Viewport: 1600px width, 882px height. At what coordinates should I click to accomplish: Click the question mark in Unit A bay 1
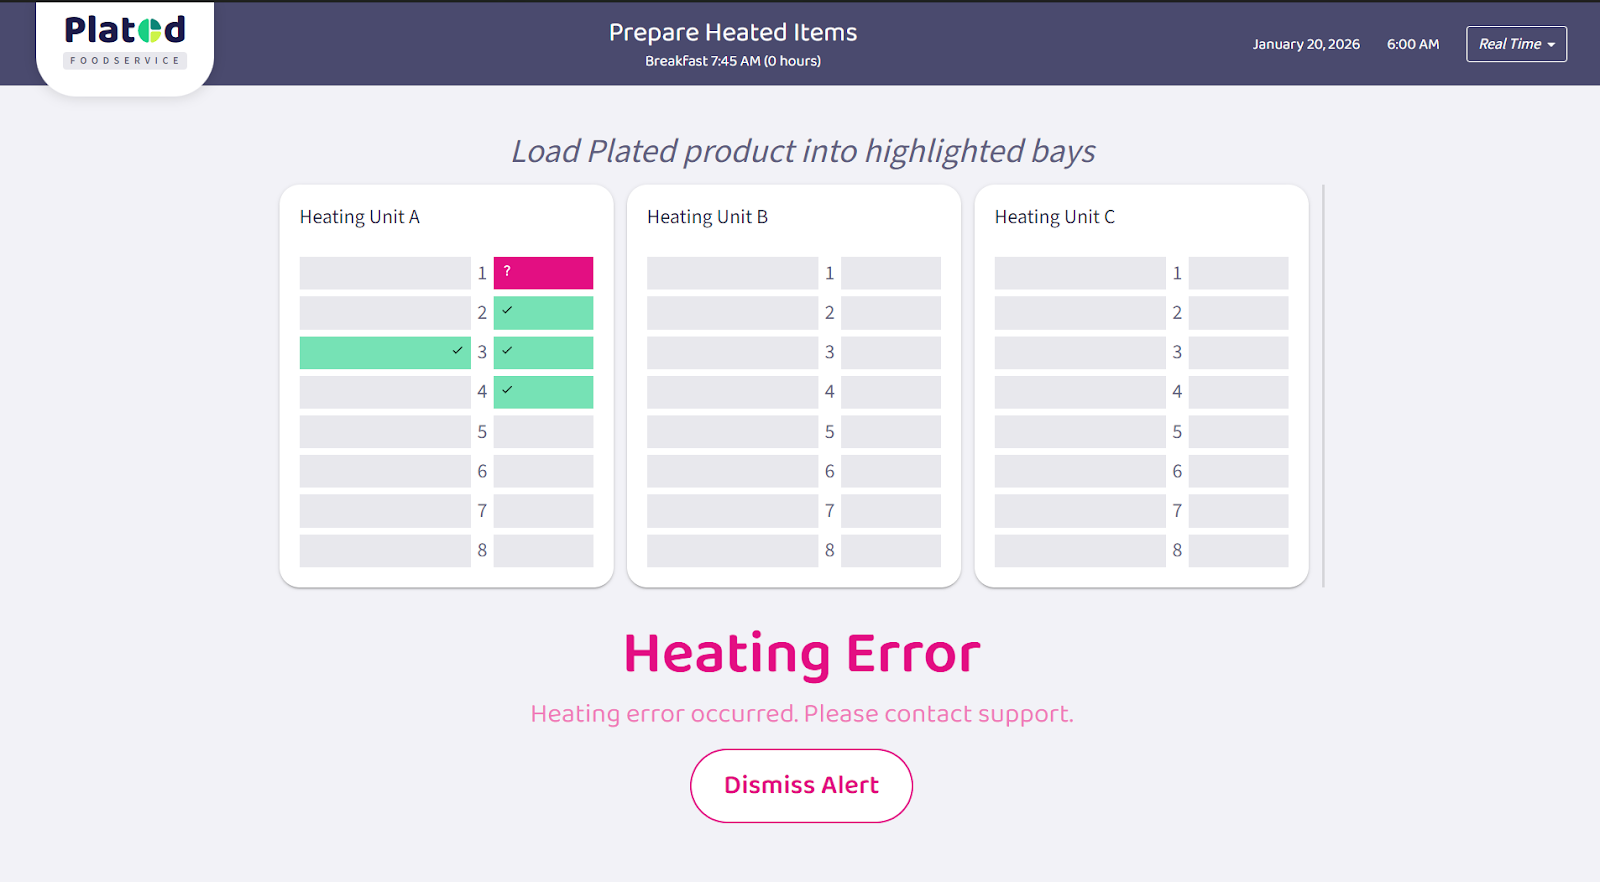507,271
